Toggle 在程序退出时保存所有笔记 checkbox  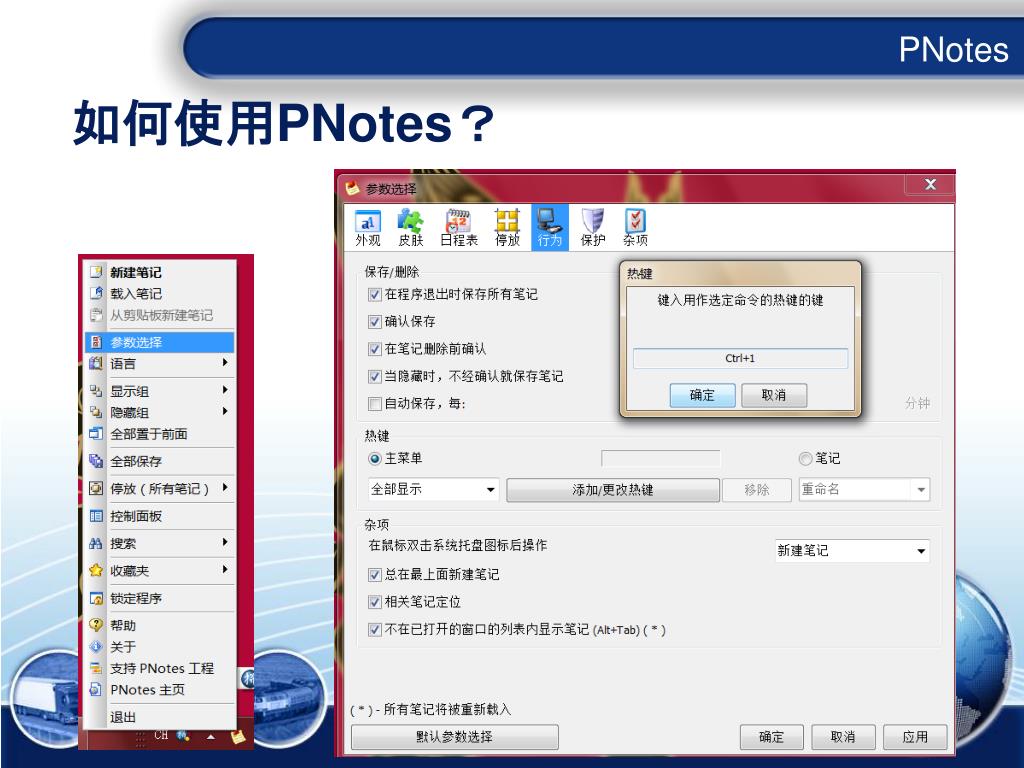[x=374, y=295]
